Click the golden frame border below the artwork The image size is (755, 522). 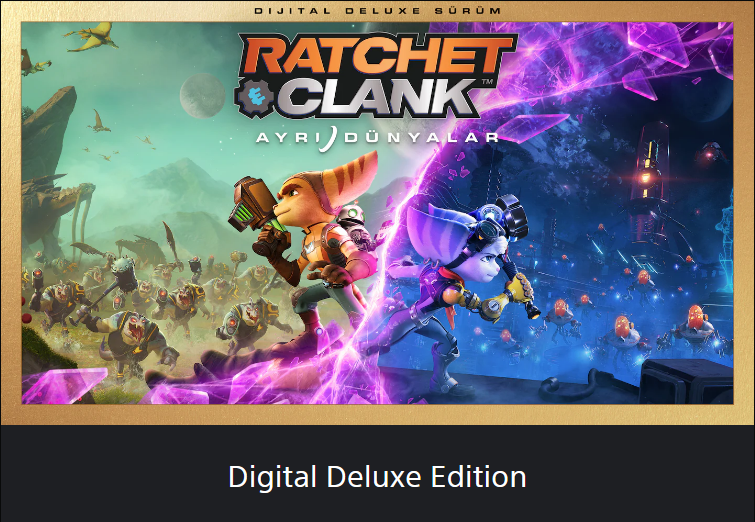click(378, 414)
